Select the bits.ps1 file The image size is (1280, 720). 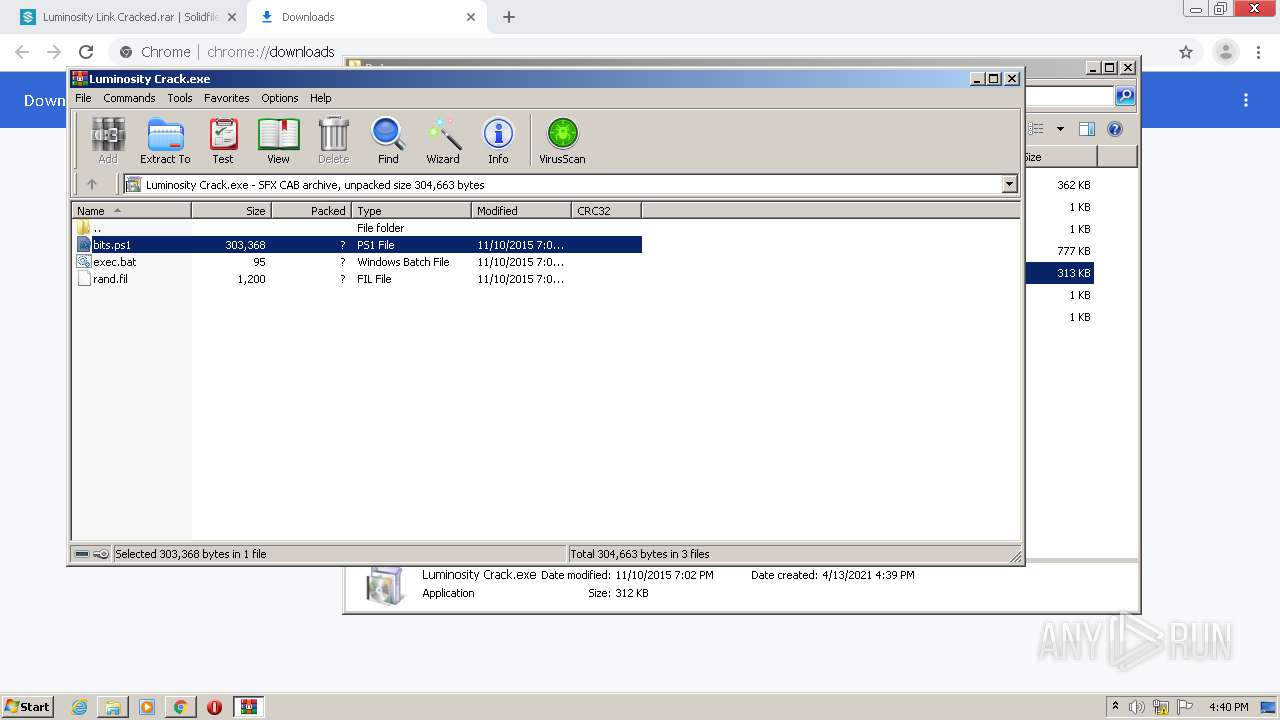point(357,245)
